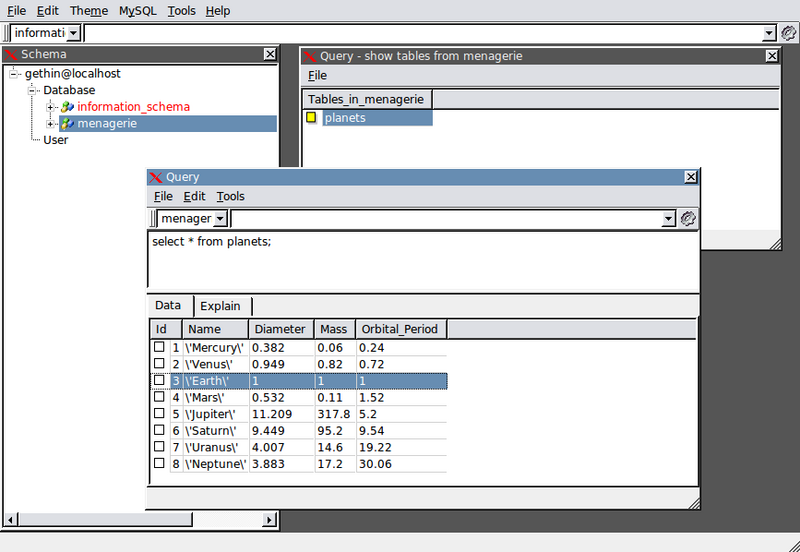Close the 'select * from planets' Query window
Viewport: 800px width, 552px height.
(690, 177)
